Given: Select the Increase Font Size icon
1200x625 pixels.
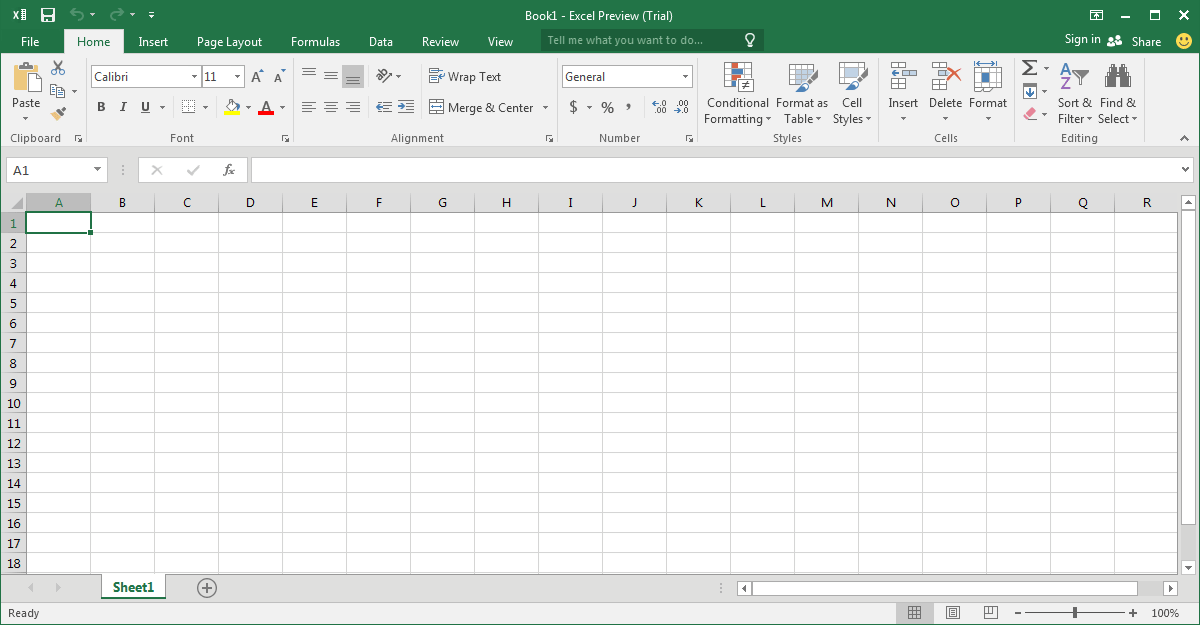Looking at the screenshot, I should point(257,77).
